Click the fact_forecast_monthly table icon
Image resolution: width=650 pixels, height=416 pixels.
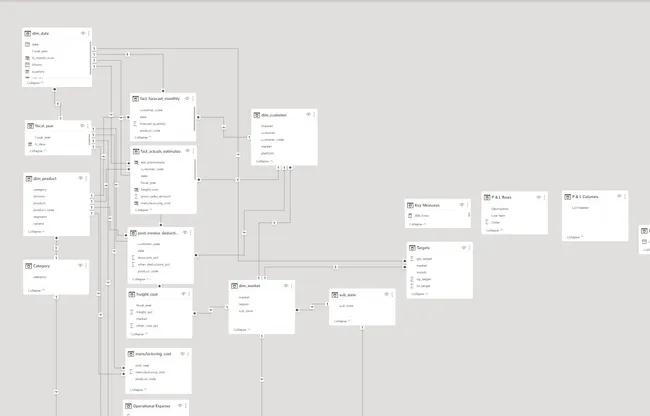tap(135, 99)
